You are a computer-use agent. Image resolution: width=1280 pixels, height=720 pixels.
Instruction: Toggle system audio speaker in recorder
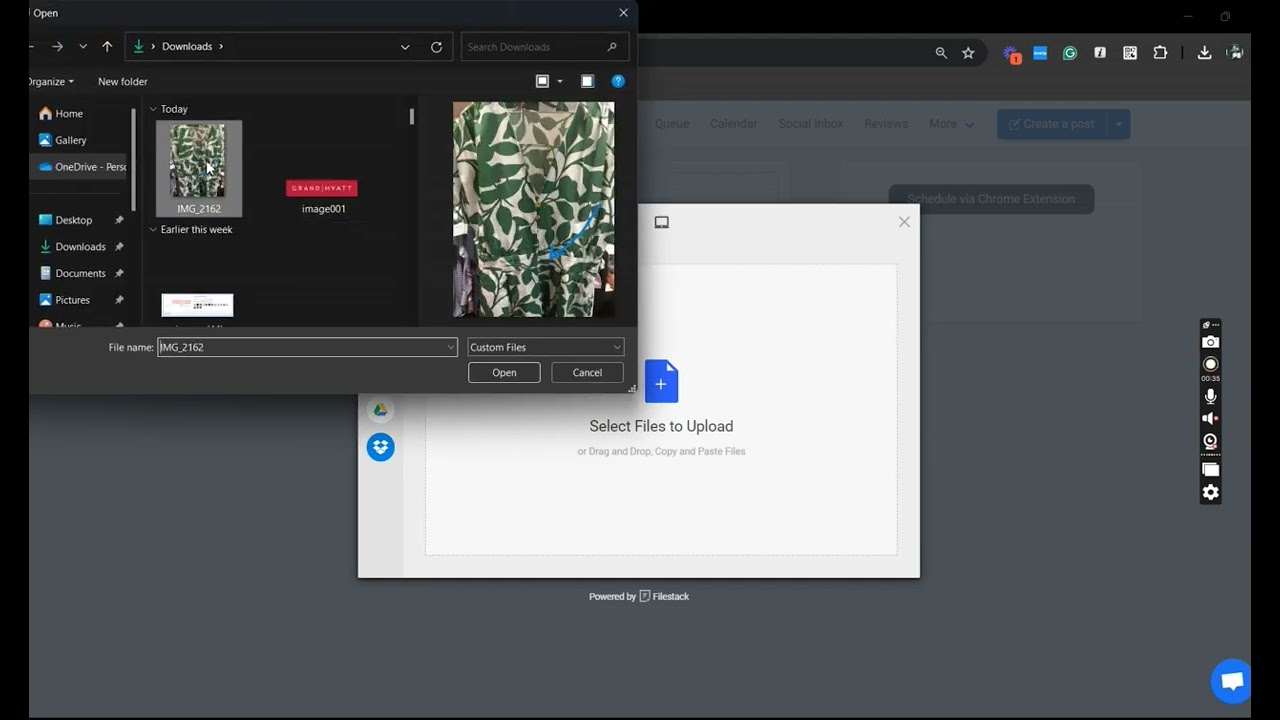click(x=1210, y=419)
